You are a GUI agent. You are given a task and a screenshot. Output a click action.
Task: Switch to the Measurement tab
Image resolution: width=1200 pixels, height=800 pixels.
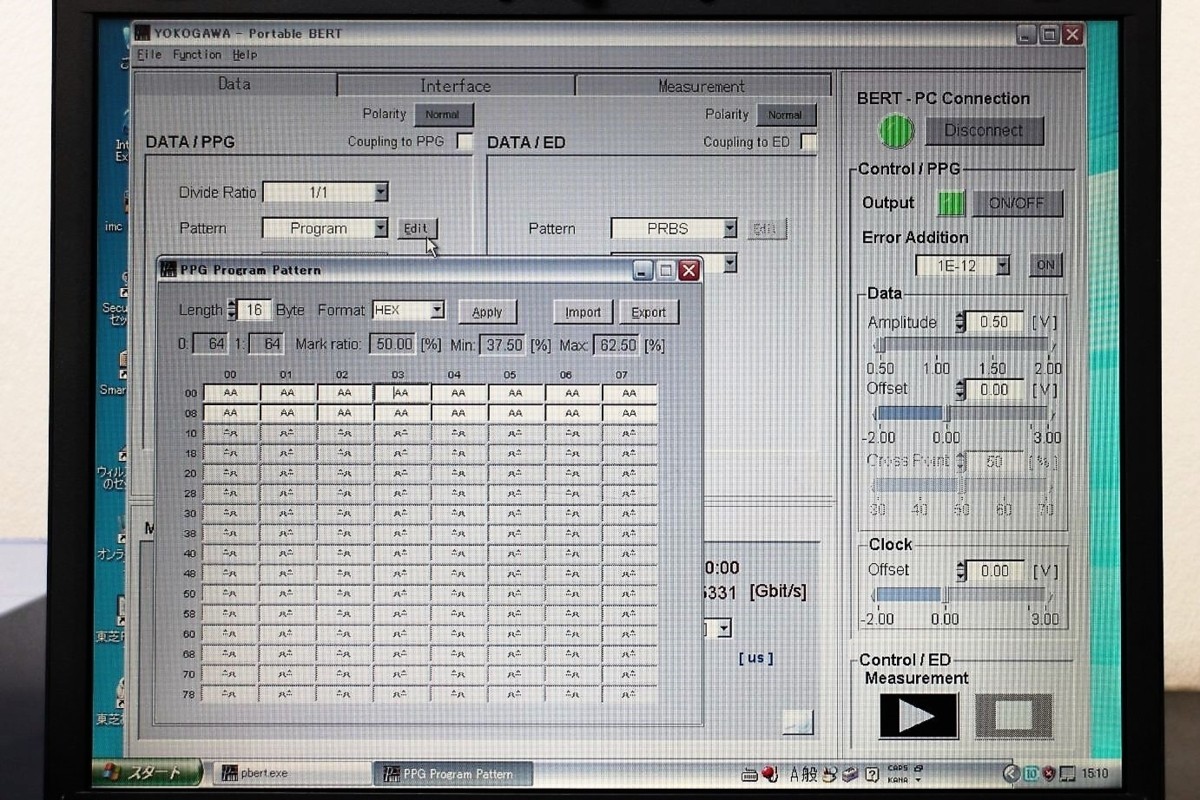(702, 86)
